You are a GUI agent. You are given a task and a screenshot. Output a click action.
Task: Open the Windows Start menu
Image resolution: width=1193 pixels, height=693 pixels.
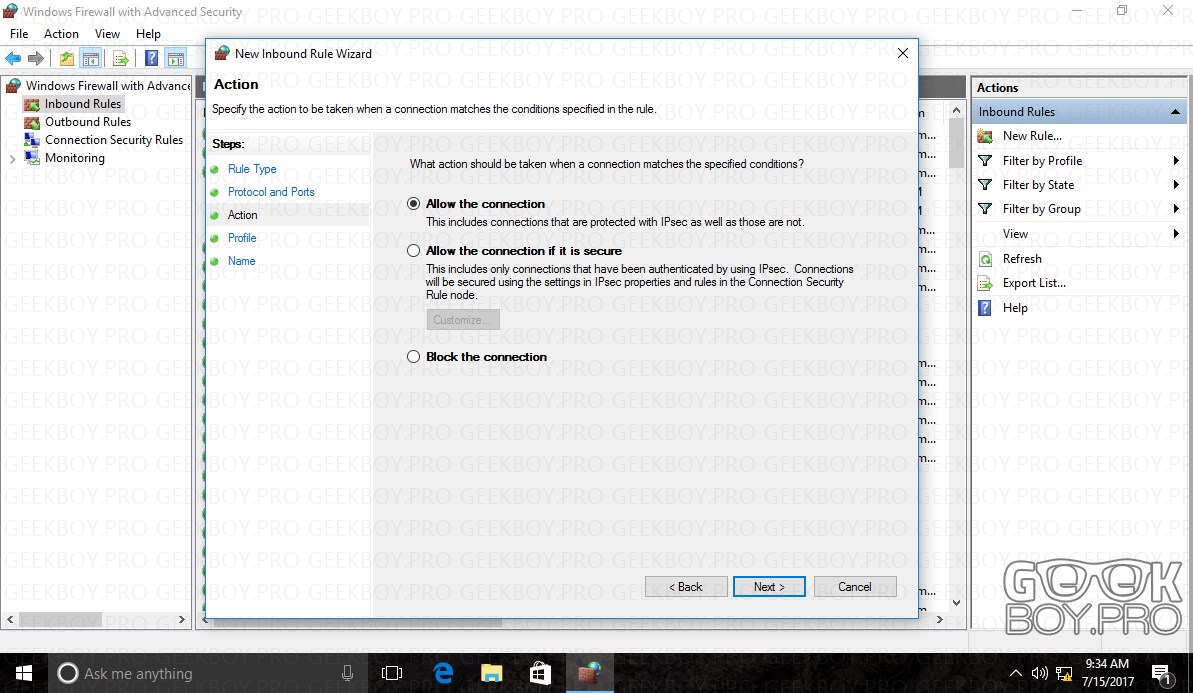(24, 673)
